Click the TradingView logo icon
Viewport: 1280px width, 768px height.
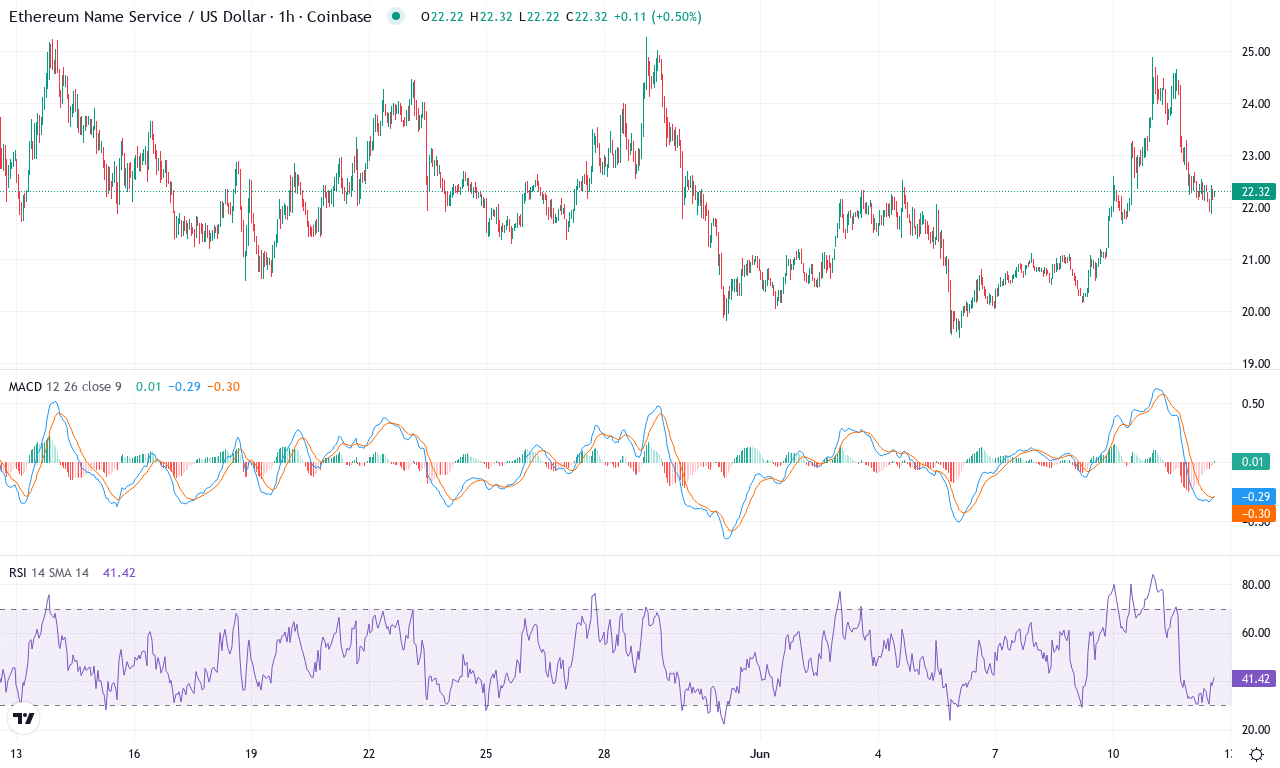tap(24, 718)
